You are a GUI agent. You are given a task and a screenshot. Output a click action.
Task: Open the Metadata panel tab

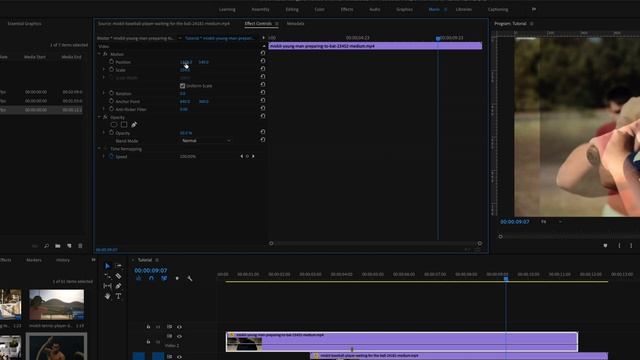295,24
